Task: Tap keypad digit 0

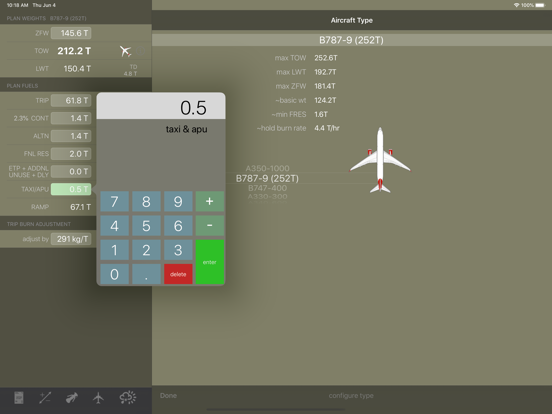Action: coord(114,274)
